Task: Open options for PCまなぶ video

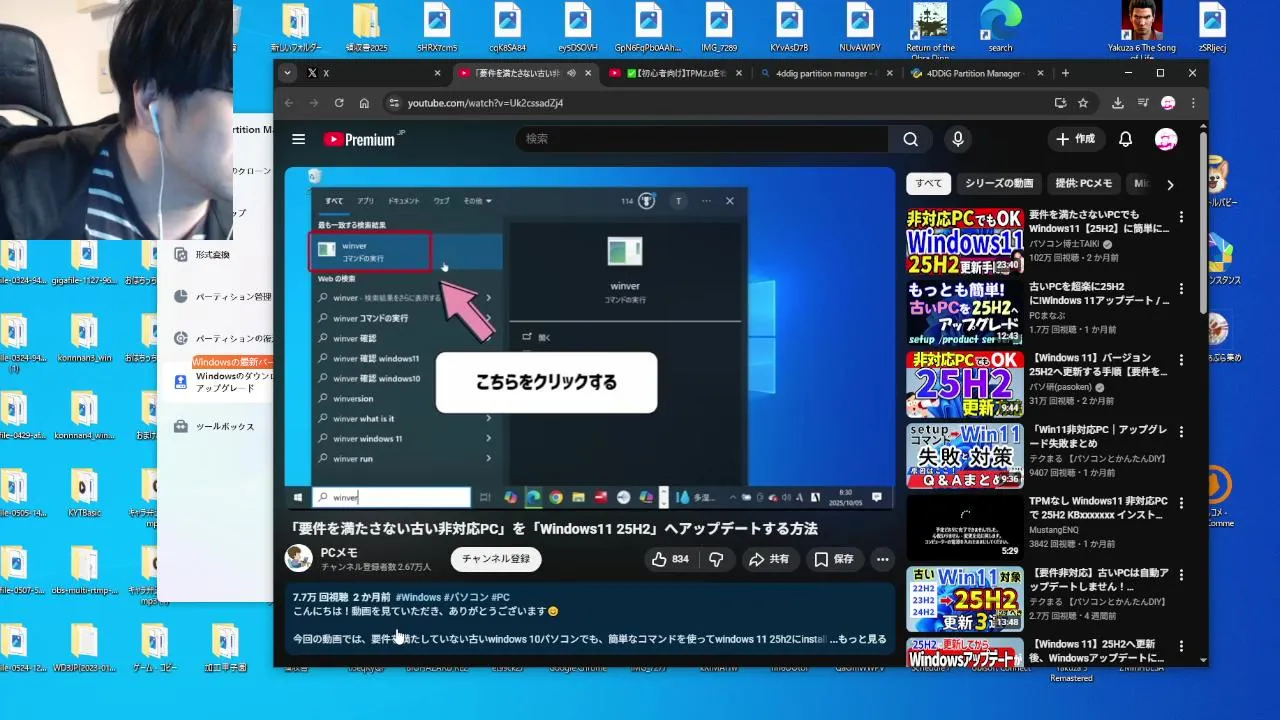Action: click(x=1181, y=289)
